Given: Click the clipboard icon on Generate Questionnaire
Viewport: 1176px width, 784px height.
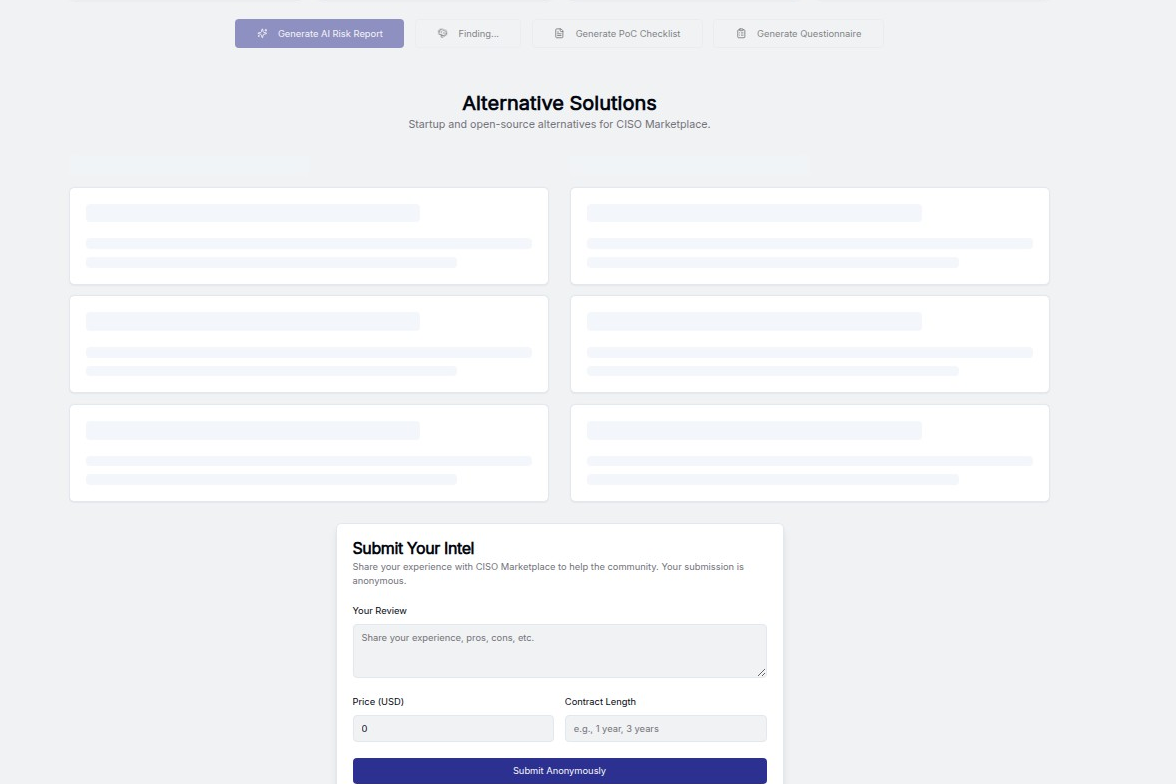Looking at the screenshot, I should click(x=741, y=34).
